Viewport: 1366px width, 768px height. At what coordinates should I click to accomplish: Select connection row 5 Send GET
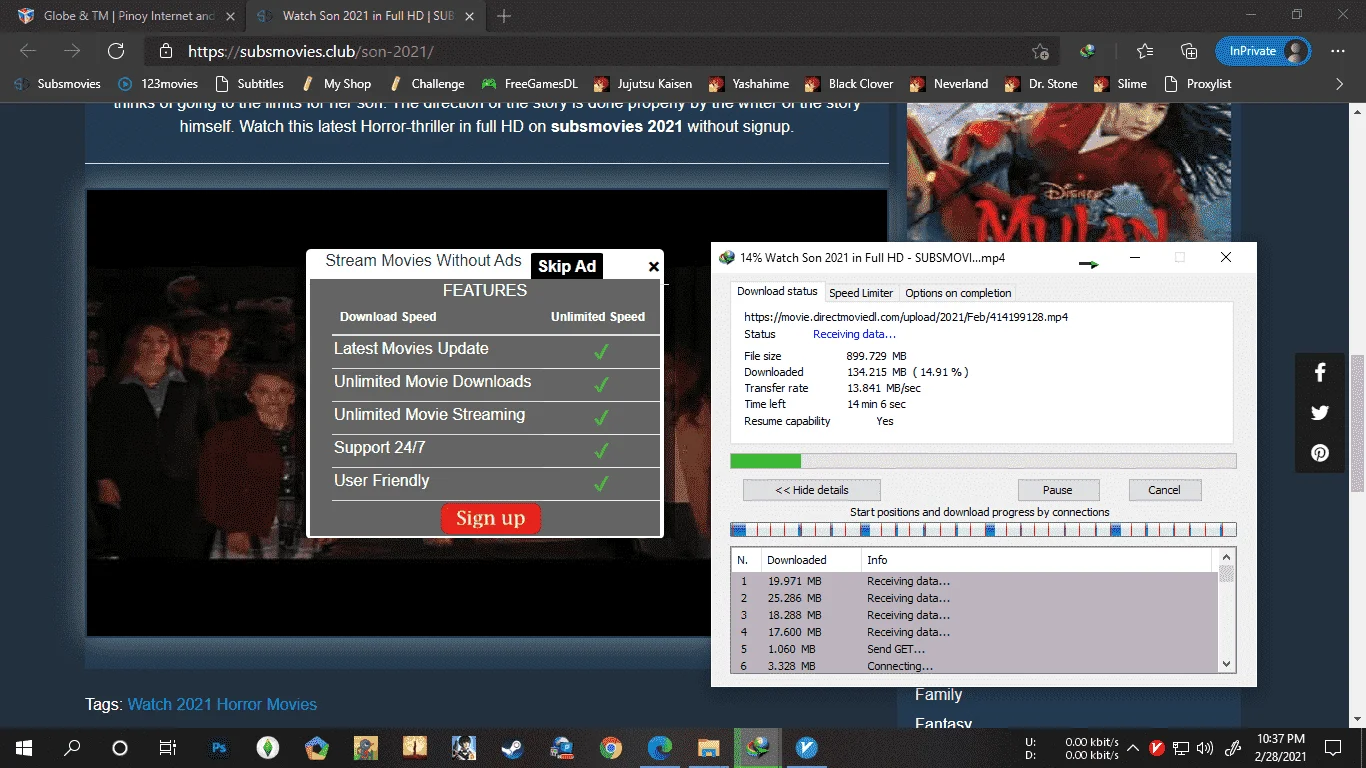coord(974,649)
